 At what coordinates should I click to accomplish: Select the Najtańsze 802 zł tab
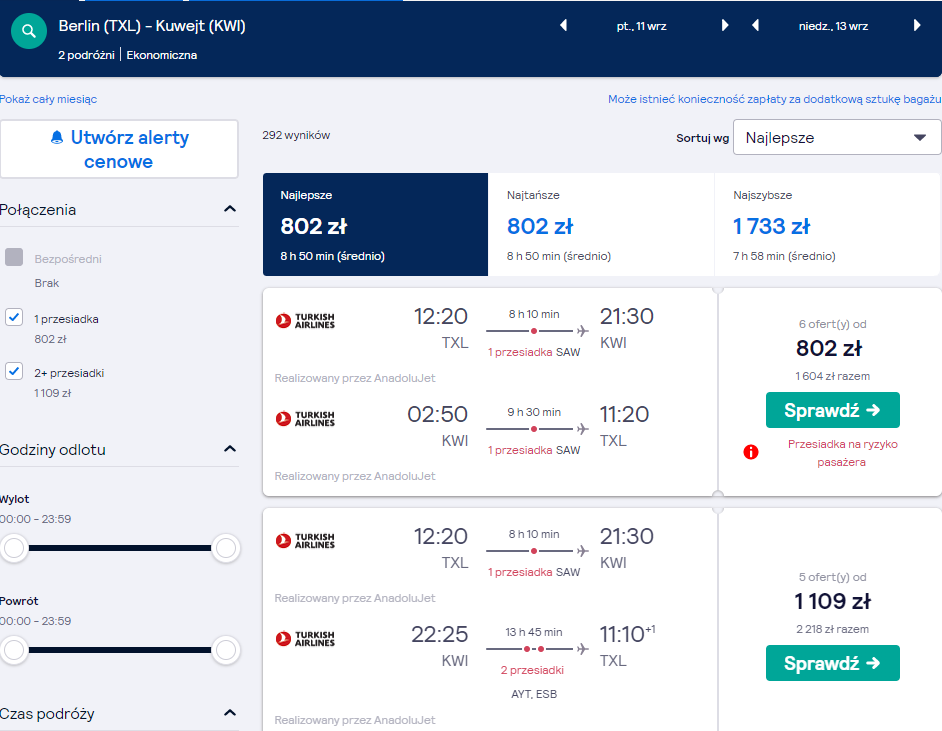click(x=601, y=225)
